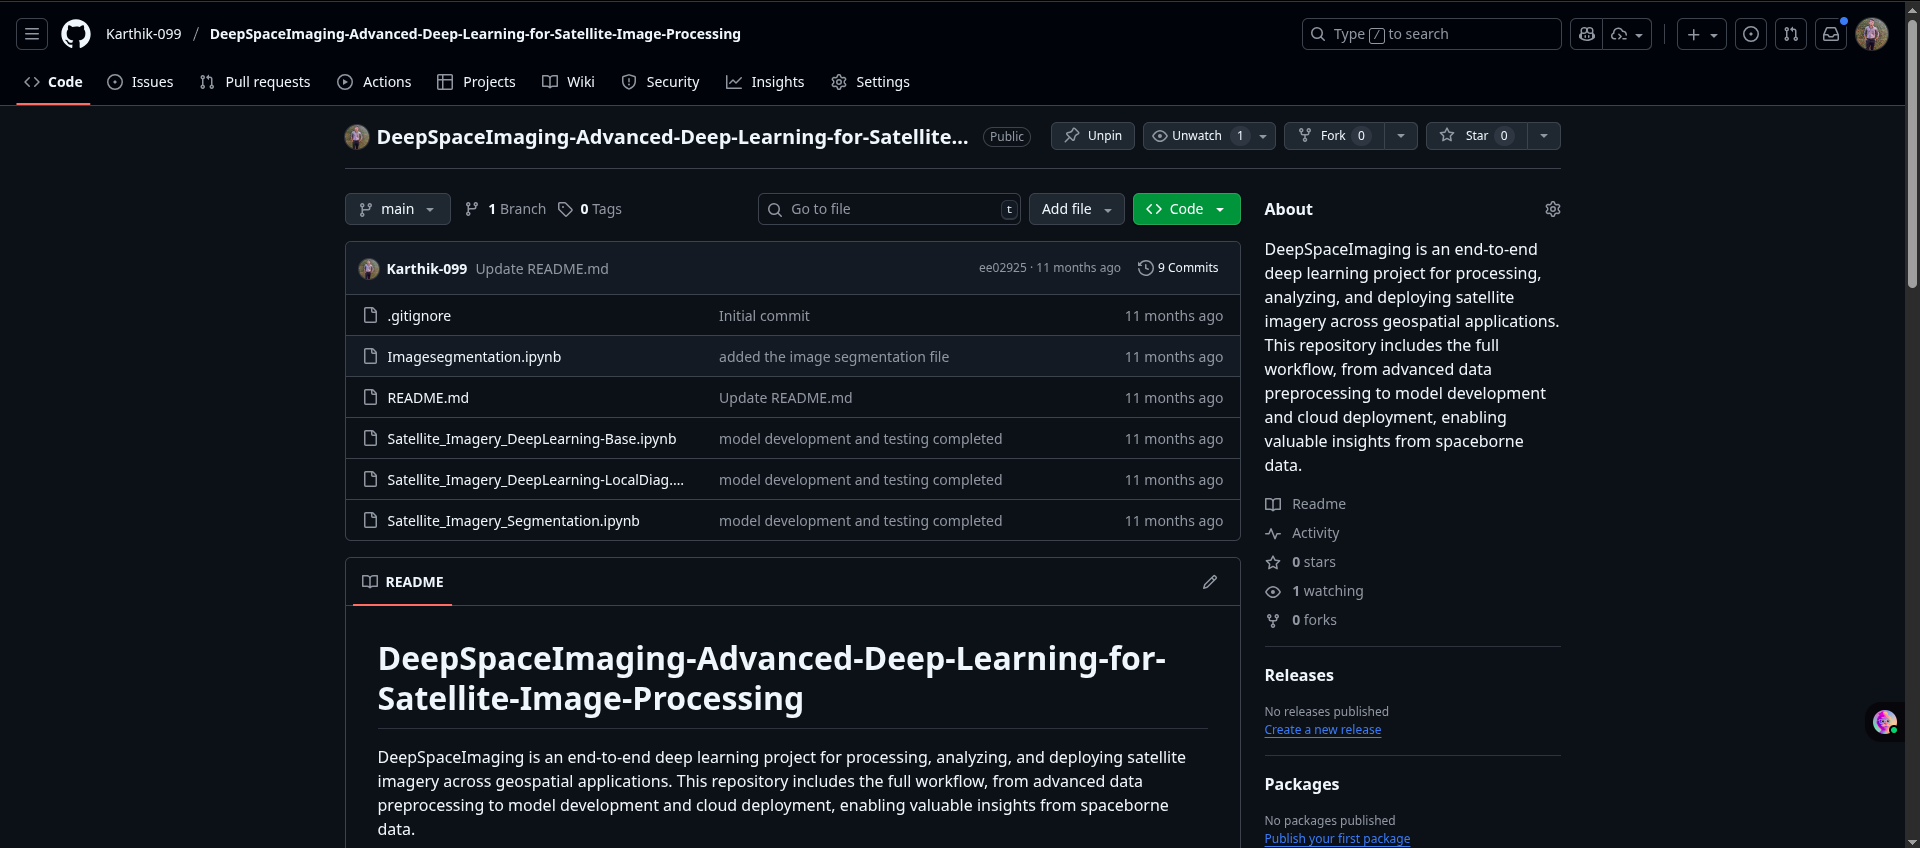Select the README tab header
This screenshot has width=1920, height=848.
click(403, 582)
